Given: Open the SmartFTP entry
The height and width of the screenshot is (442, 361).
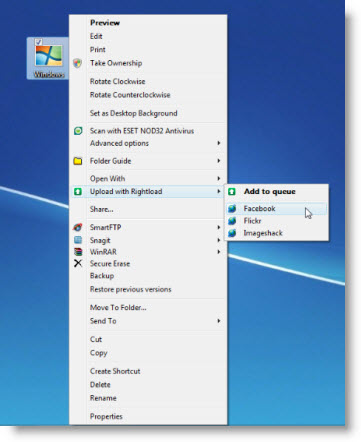Looking at the screenshot, I should [x=105, y=227].
